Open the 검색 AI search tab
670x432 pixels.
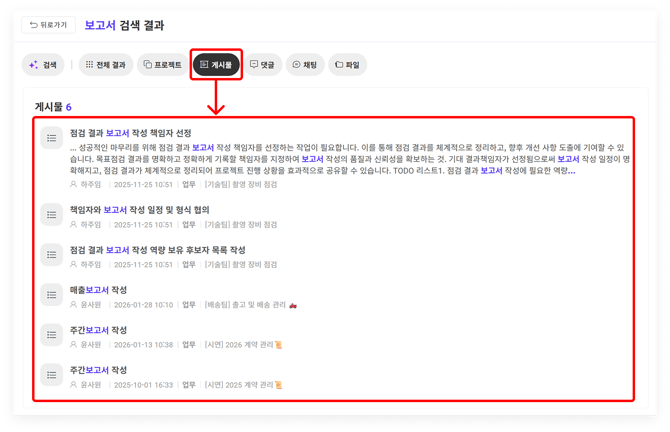click(x=43, y=65)
